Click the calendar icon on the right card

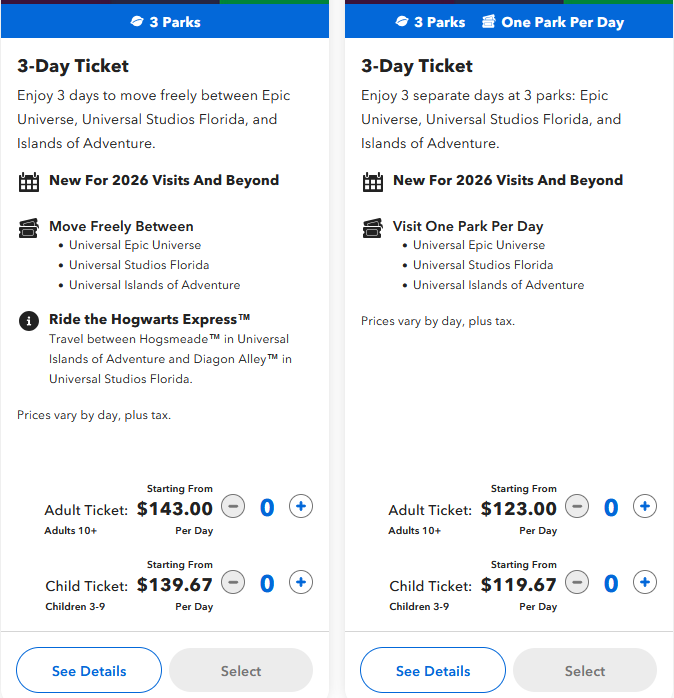click(x=372, y=182)
